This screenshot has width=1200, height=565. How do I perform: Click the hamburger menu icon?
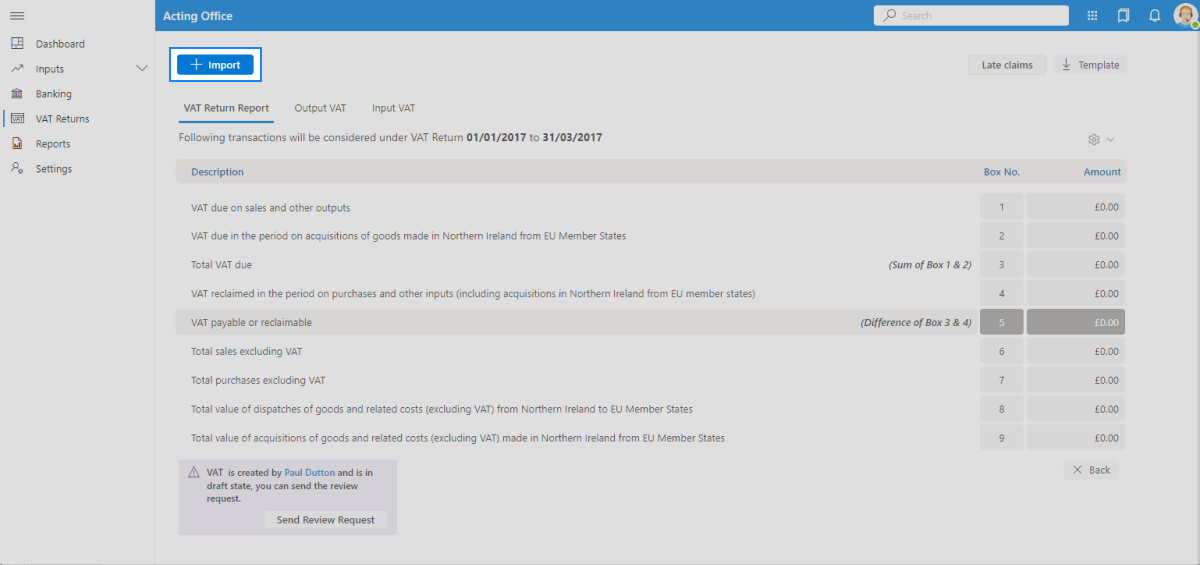[17, 16]
